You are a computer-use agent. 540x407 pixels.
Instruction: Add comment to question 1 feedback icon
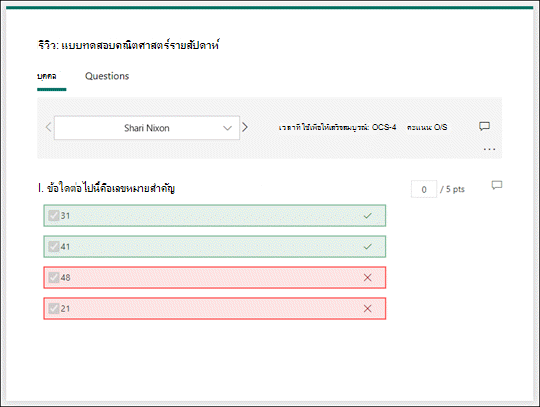click(497, 185)
